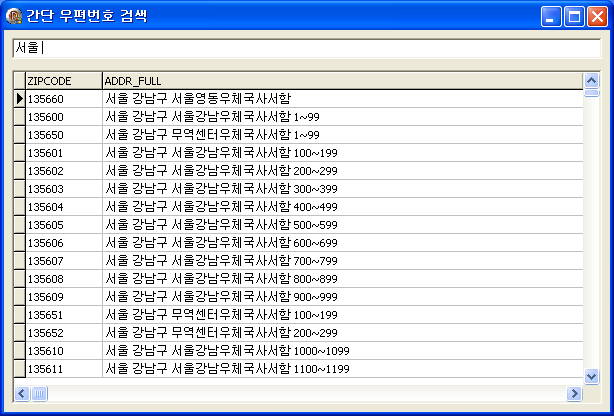Minimize the 간단 우편번호 검색 window
The height and width of the screenshot is (416, 614).
point(551,16)
